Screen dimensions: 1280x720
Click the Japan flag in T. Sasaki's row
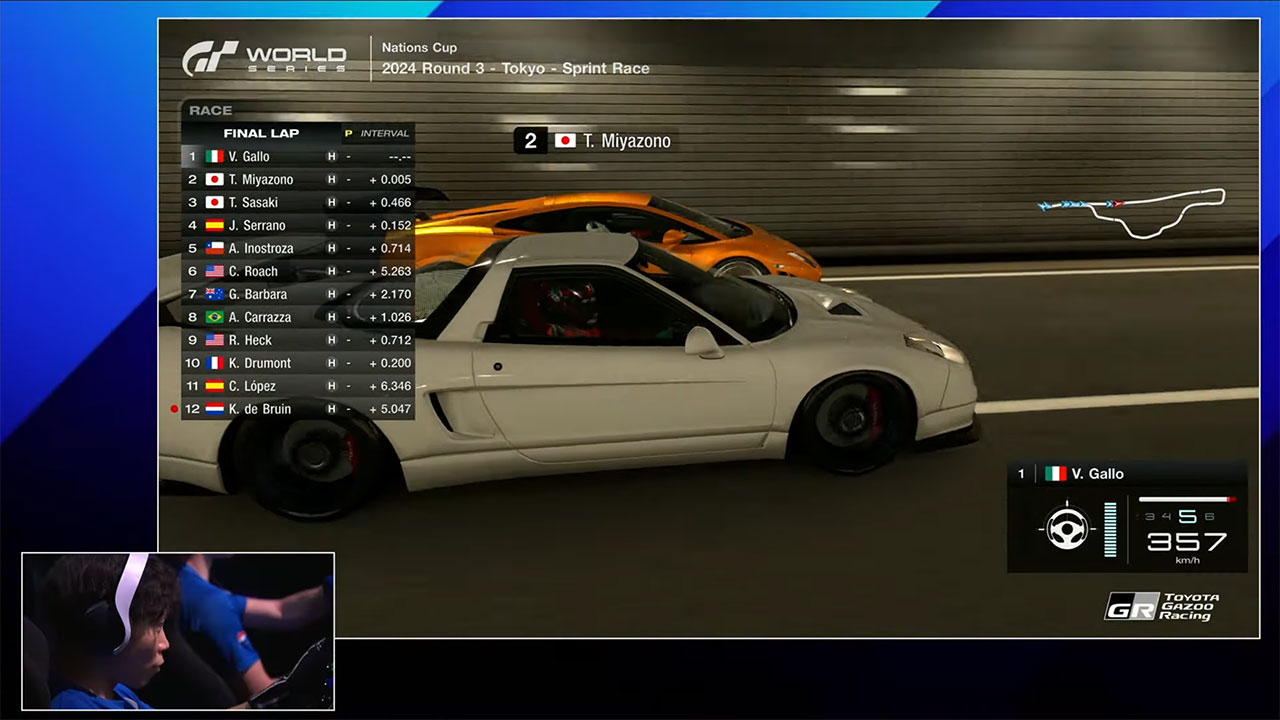[214, 203]
